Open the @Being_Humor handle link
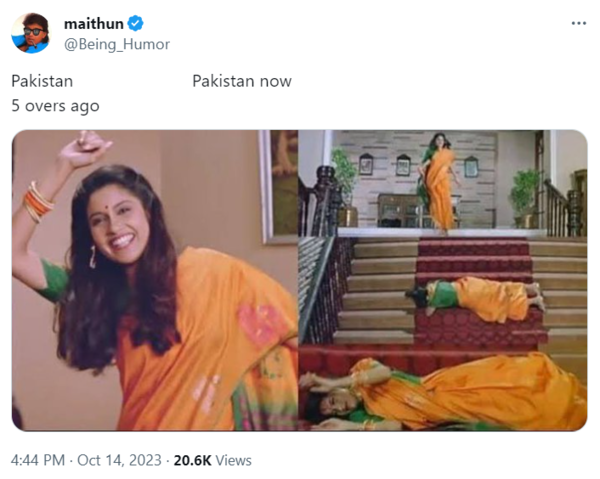 pos(116,44)
